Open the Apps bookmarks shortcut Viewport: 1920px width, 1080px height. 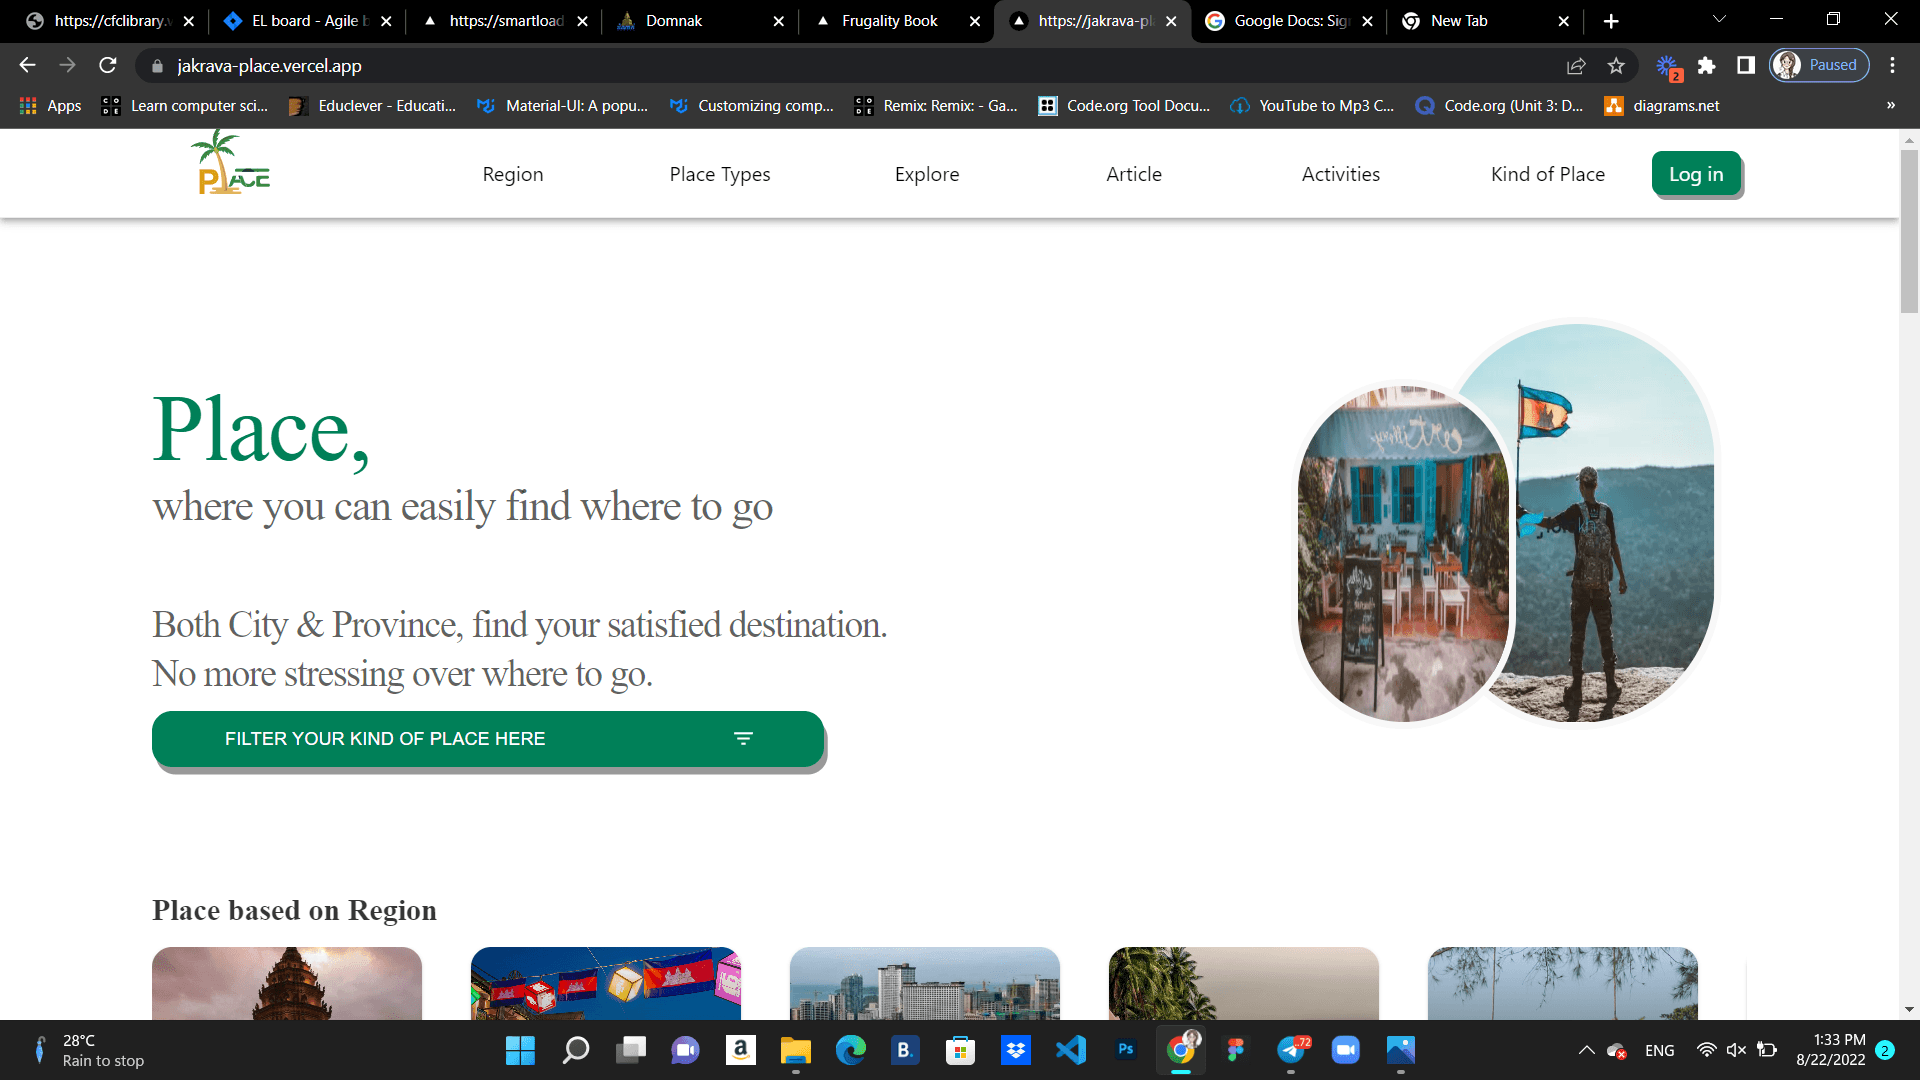point(50,105)
